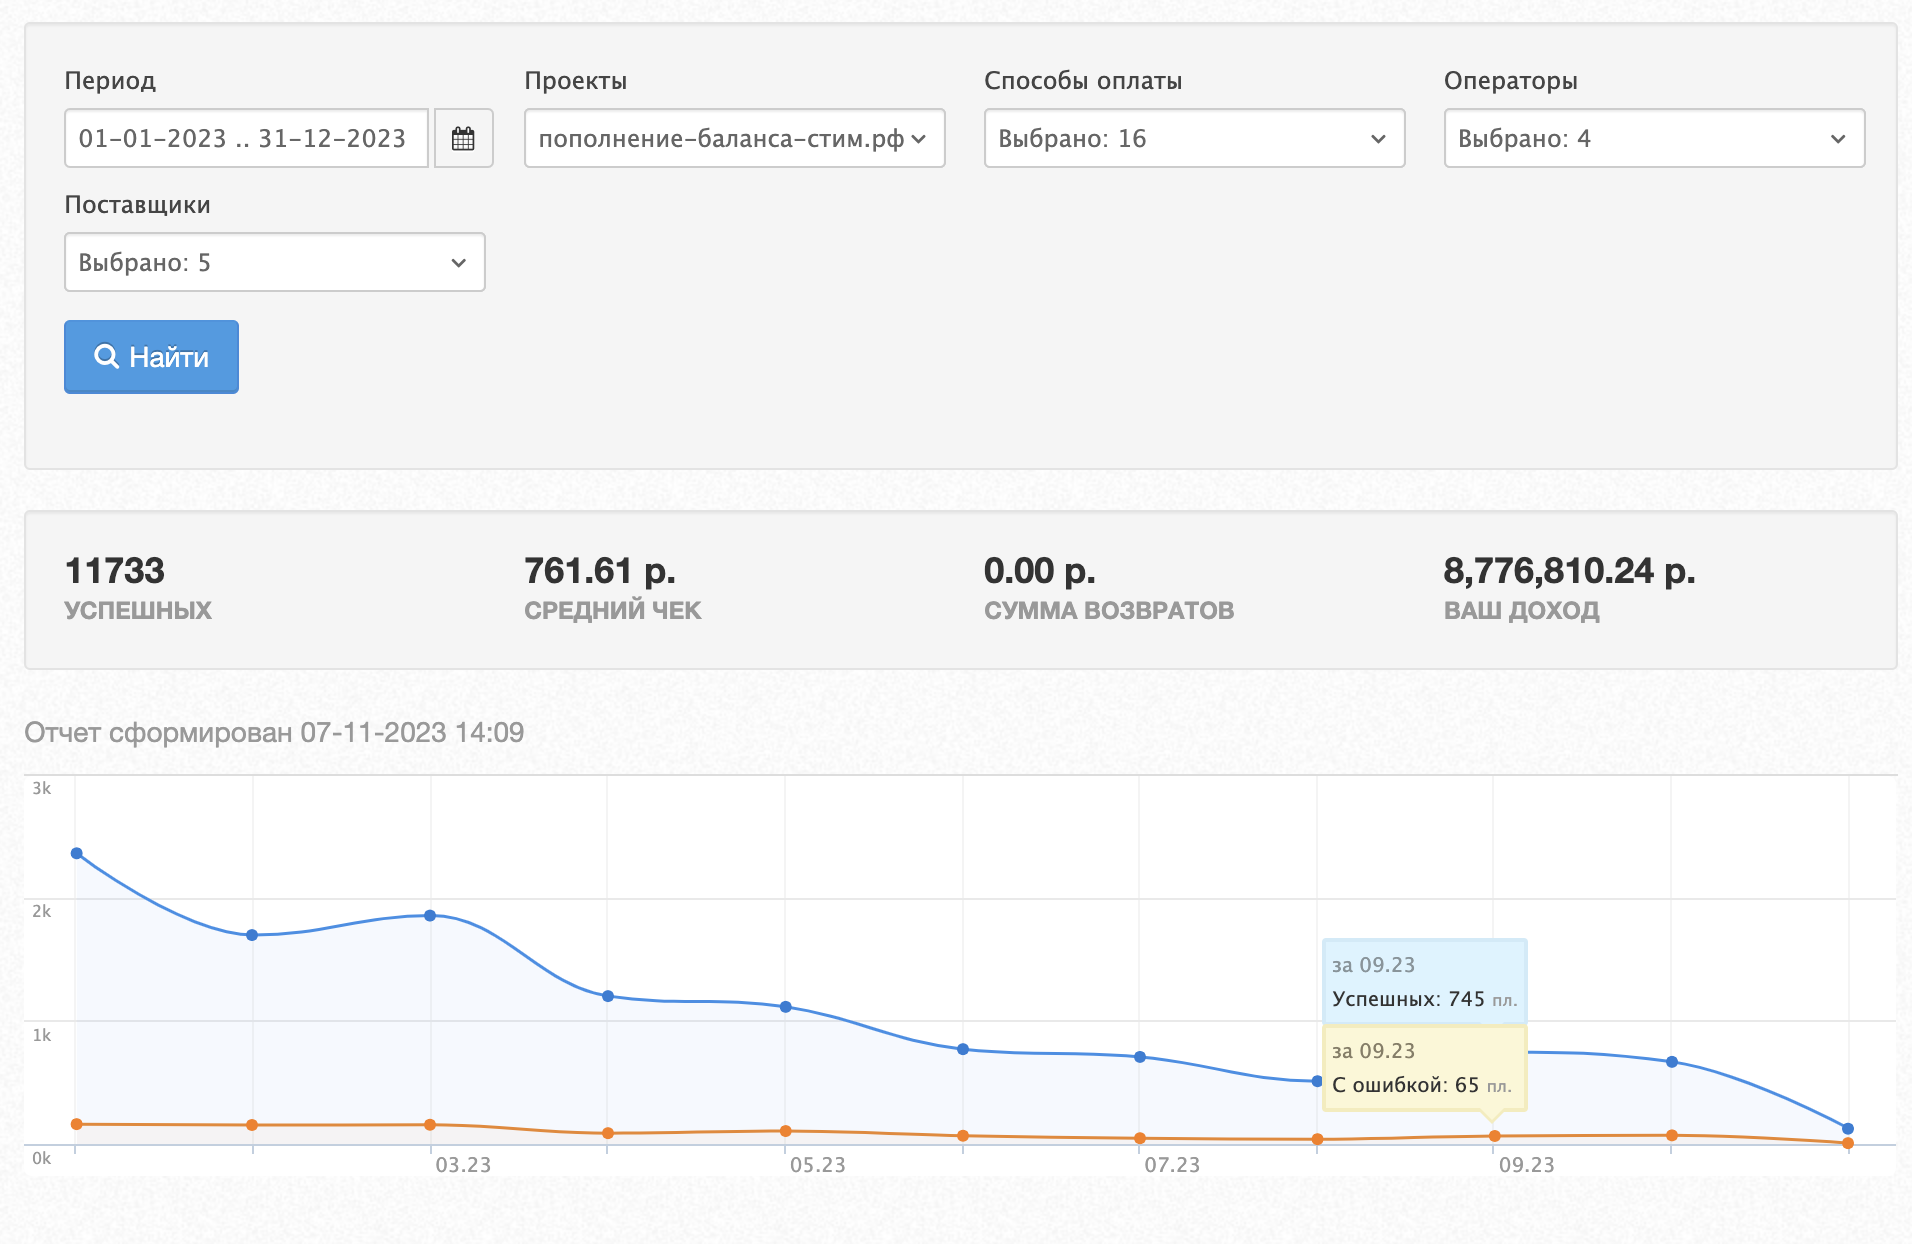Select the blue point at 05.23

pyautogui.click(x=785, y=1006)
